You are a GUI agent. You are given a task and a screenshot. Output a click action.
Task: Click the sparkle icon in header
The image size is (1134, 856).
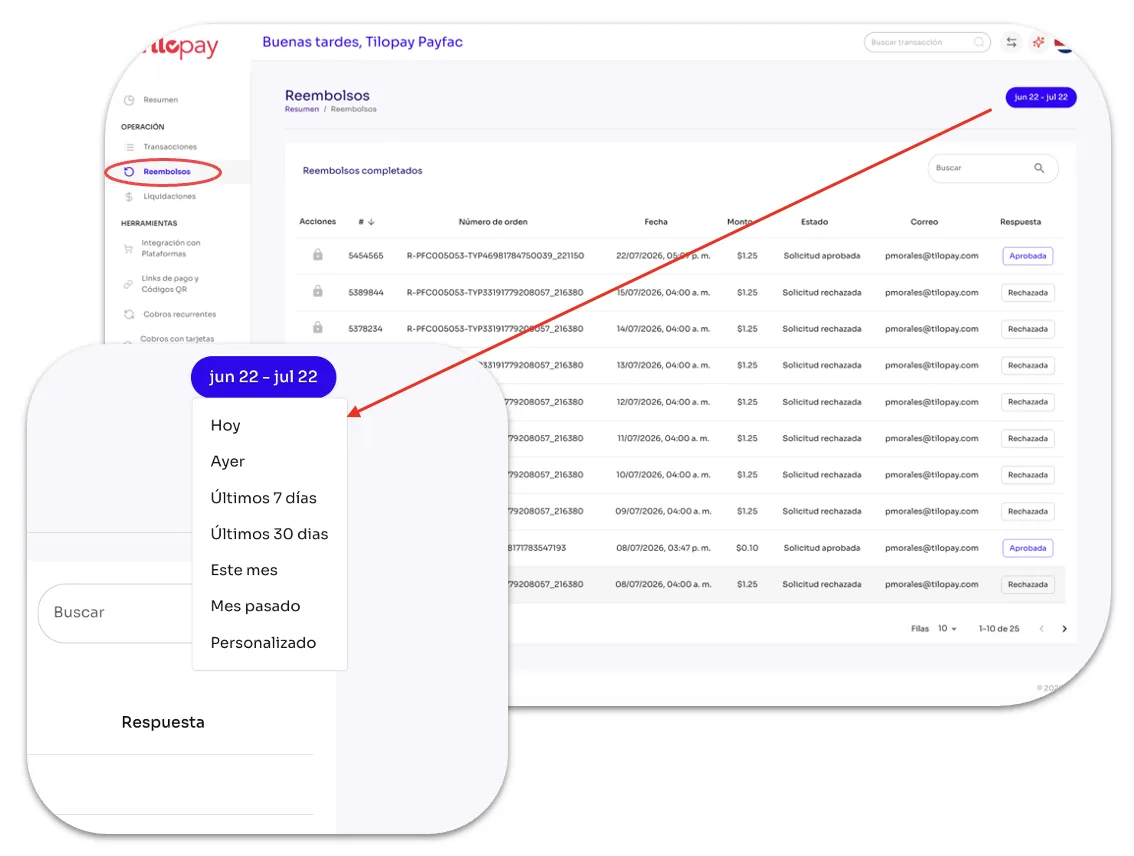(1039, 43)
